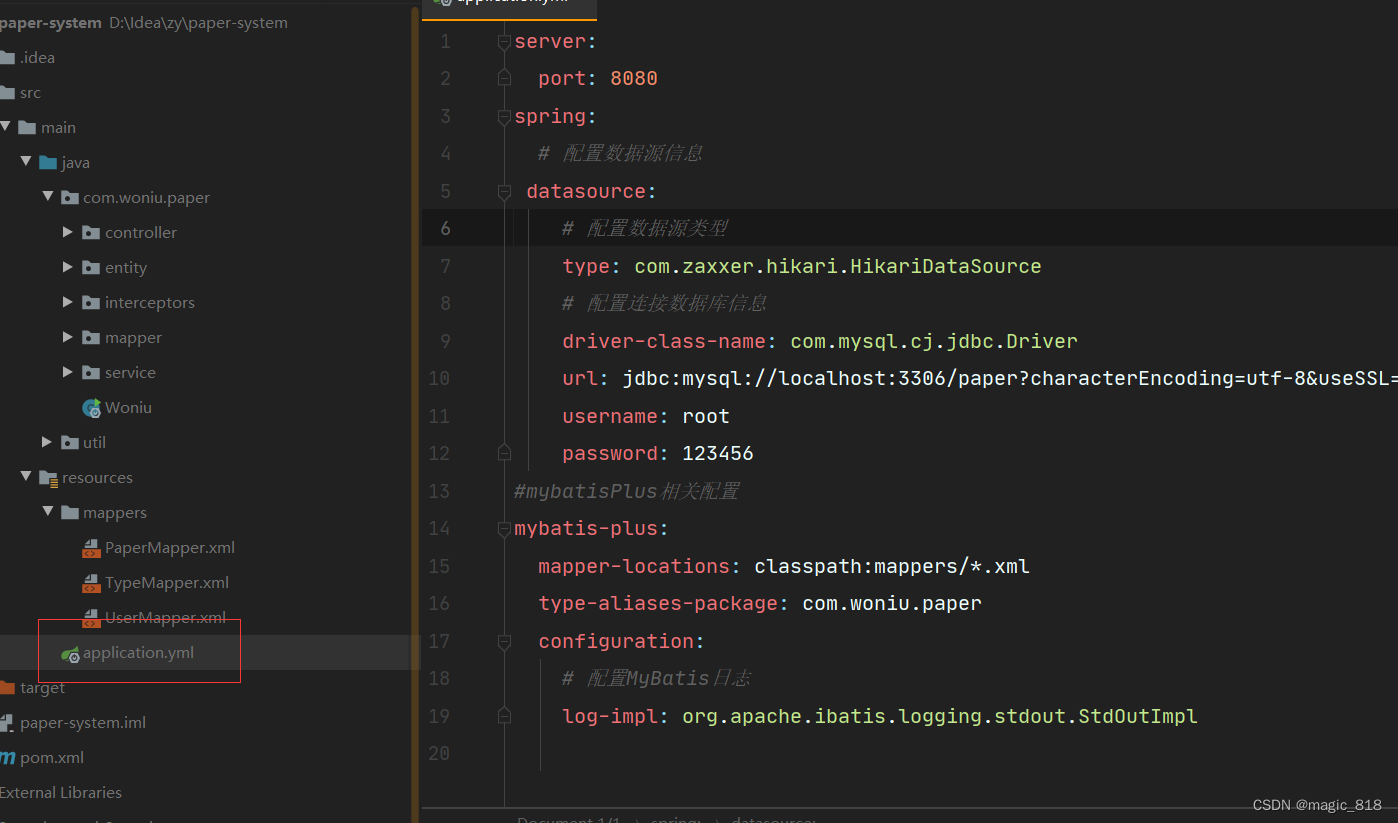Collapse the resources folder arrow
The width and height of the screenshot is (1398, 823).
point(26,477)
